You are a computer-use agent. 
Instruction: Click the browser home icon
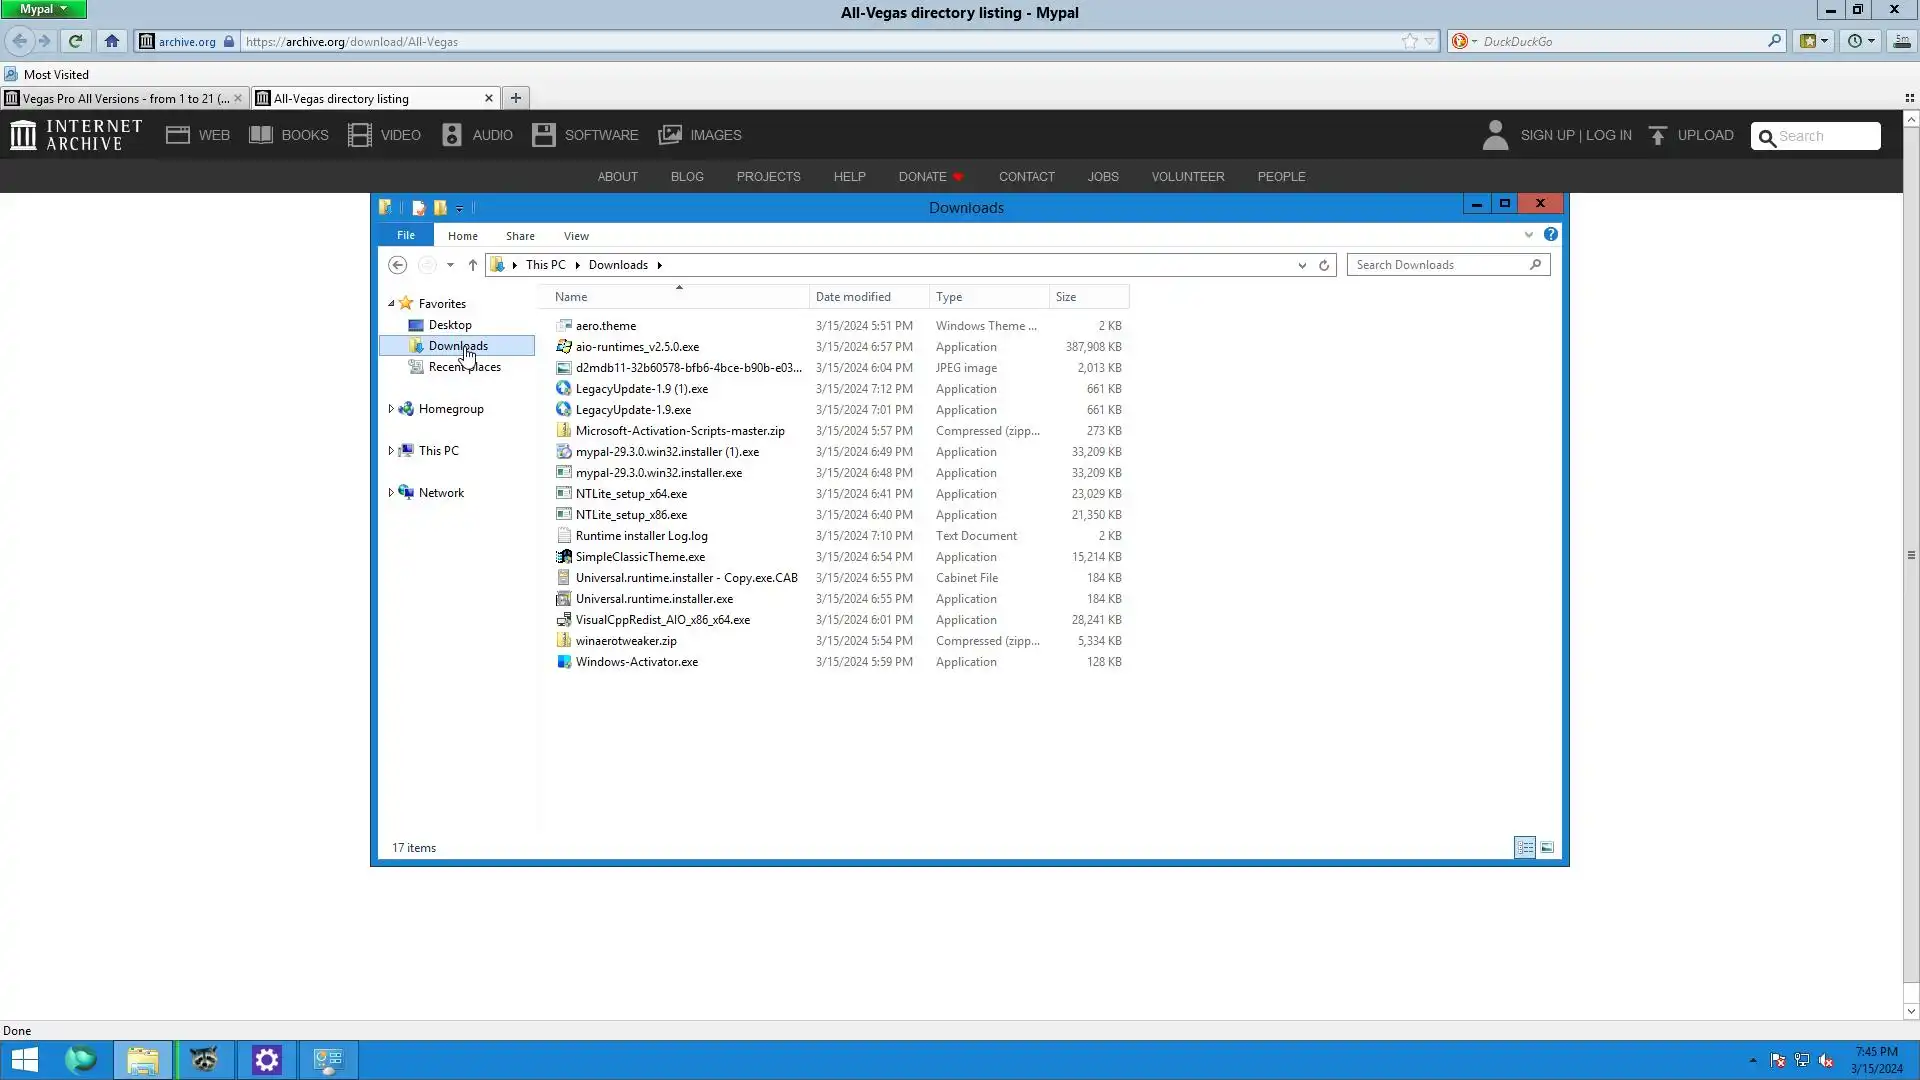(x=112, y=41)
